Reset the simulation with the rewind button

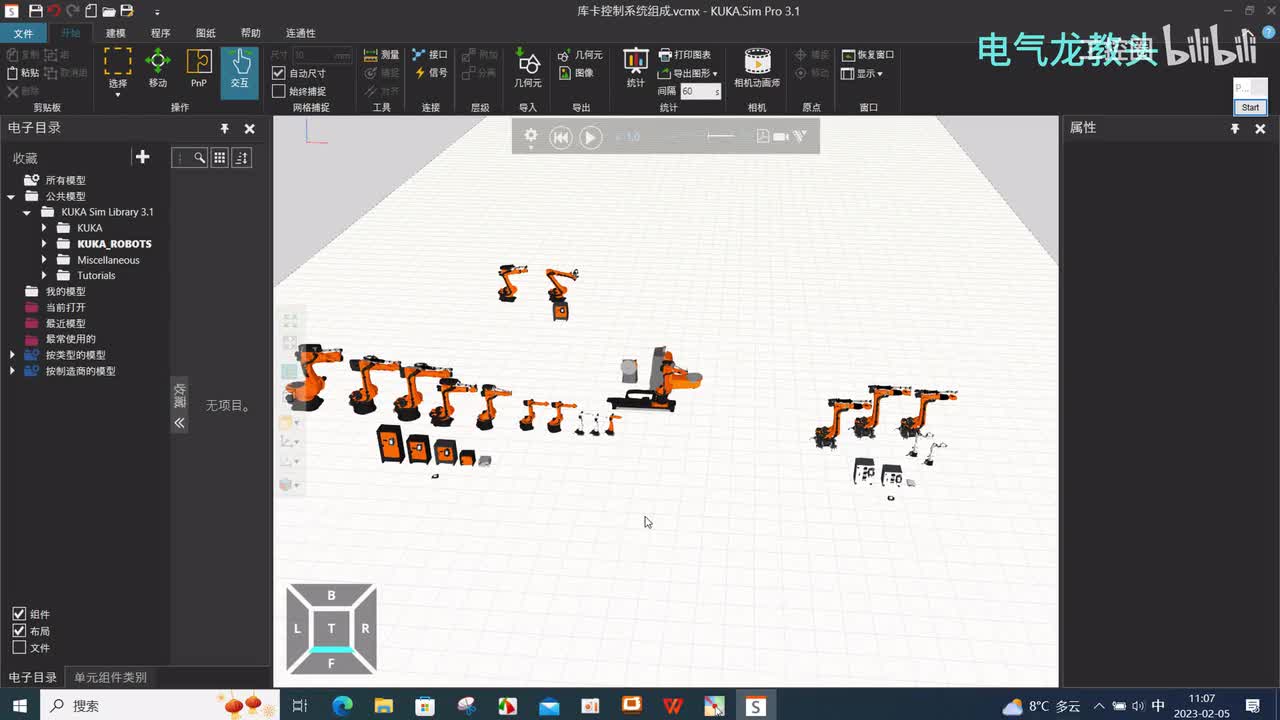tap(561, 137)
